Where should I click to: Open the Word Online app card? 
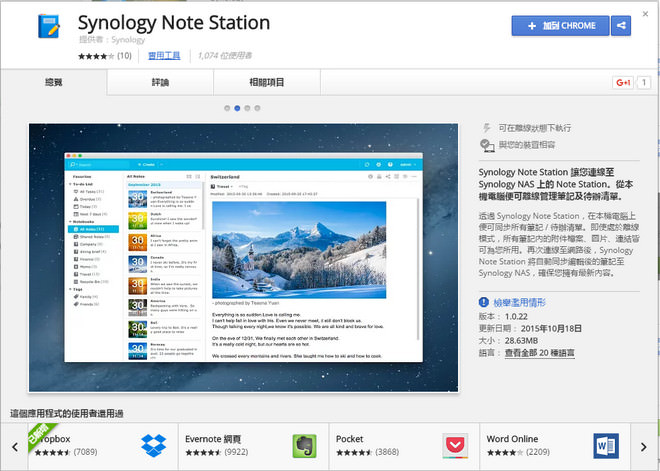555,447
